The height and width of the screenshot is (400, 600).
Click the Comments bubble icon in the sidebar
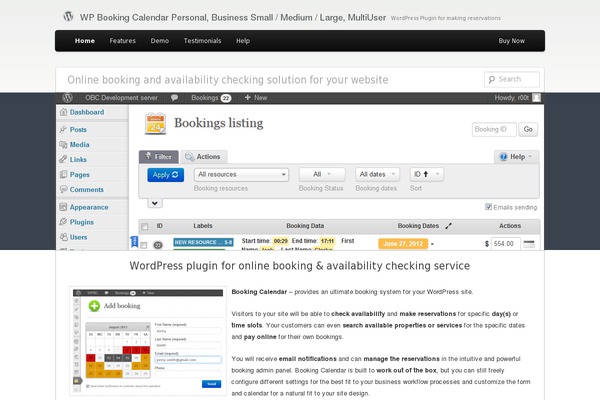tap(63, 189)
